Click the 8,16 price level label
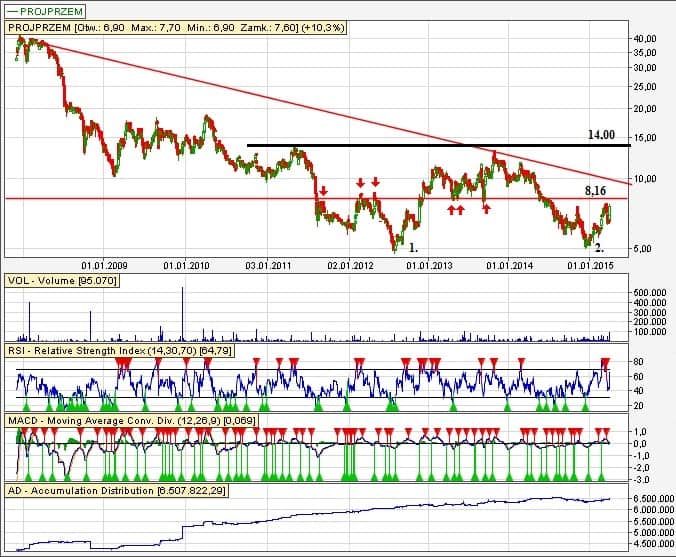The height and width of the screenshot is (557, 676). 597,188
